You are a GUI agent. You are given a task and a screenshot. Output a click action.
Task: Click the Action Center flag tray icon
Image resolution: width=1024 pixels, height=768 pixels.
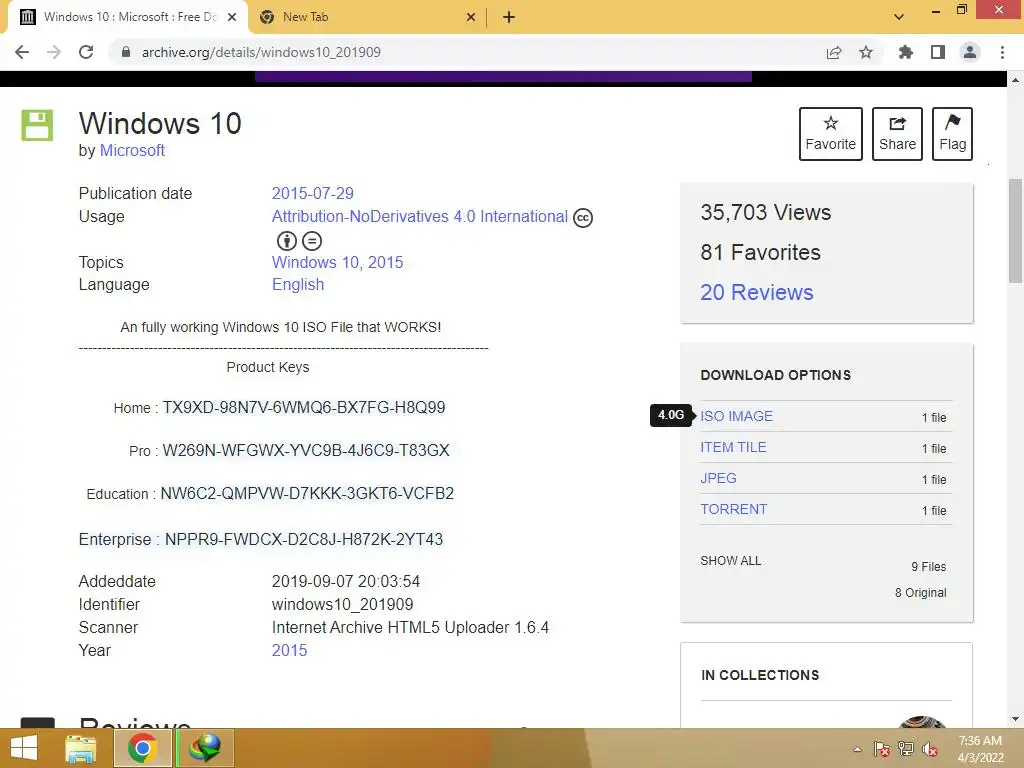point(881,749)
